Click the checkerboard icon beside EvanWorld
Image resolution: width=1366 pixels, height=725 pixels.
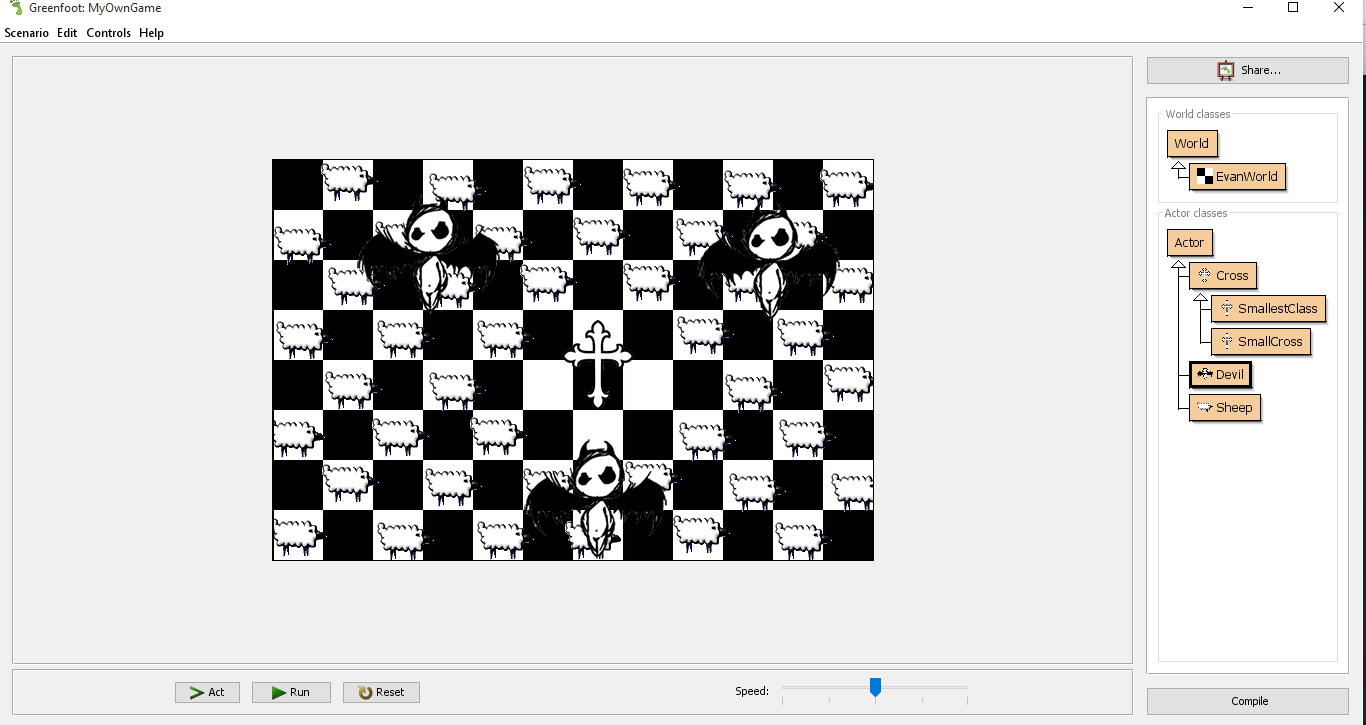[1204, 176]
